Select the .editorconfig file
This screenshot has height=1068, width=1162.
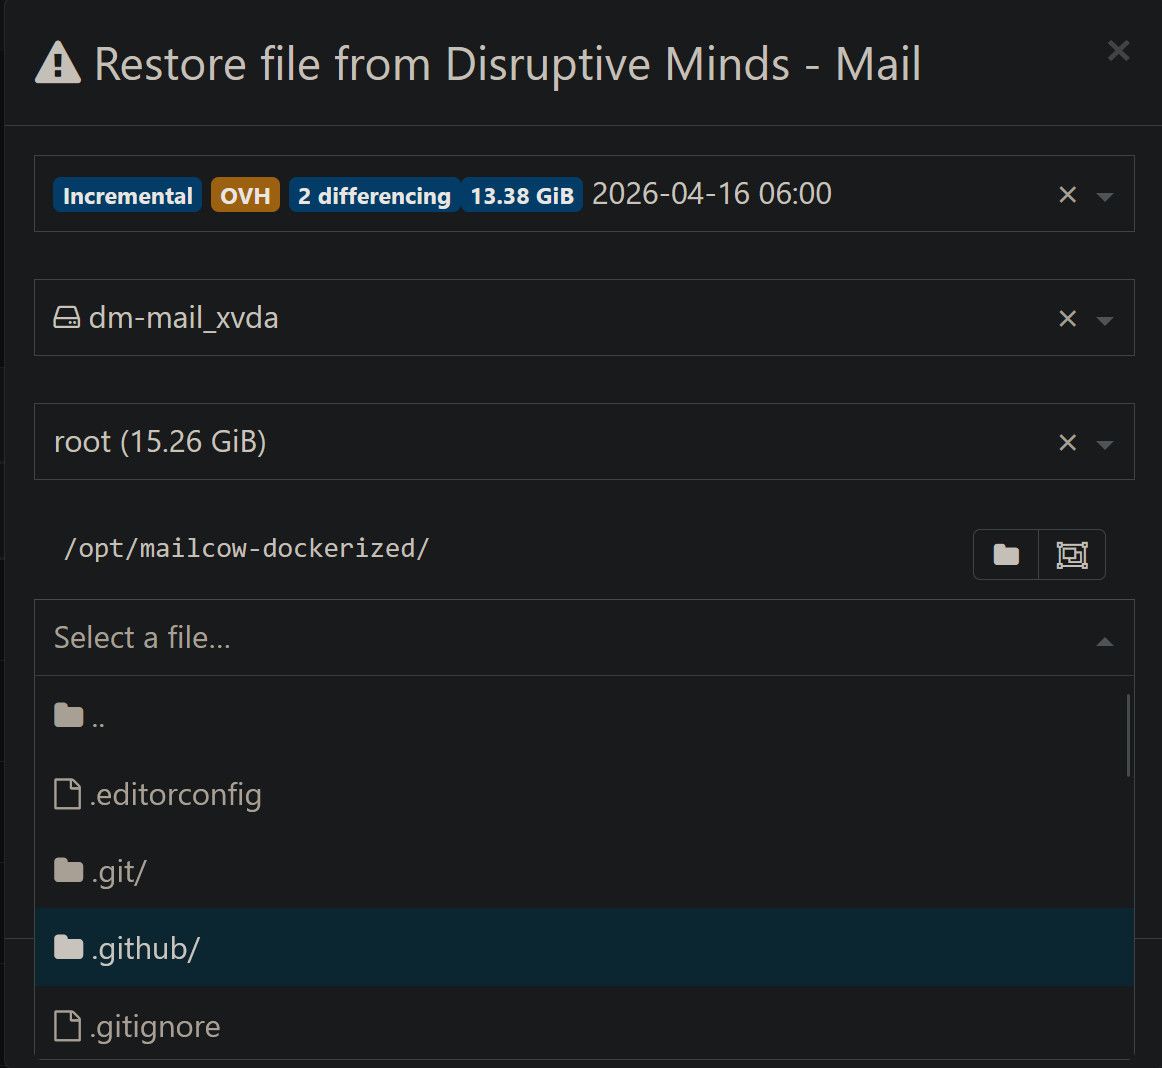pos(176,795)
